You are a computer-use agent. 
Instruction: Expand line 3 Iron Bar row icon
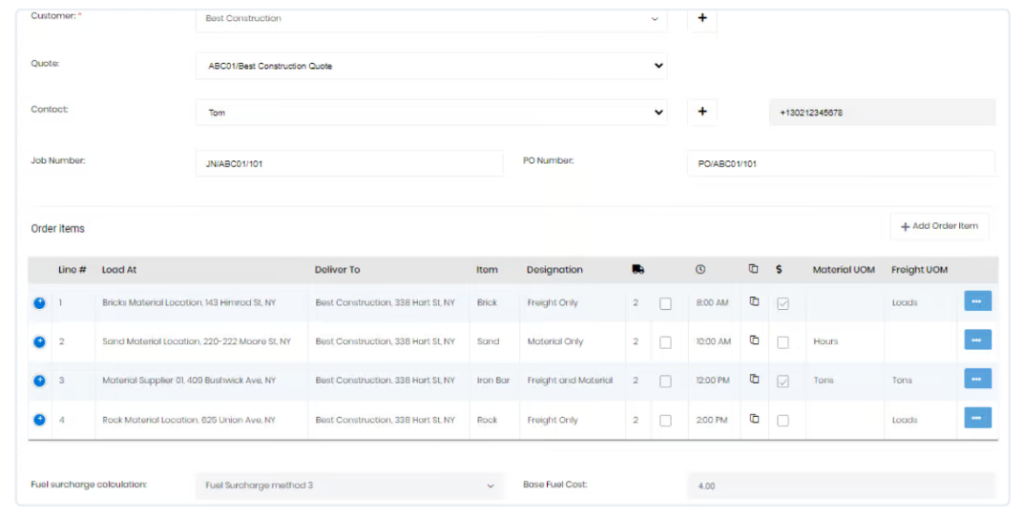pyautogui.click(x=40, y=380)
